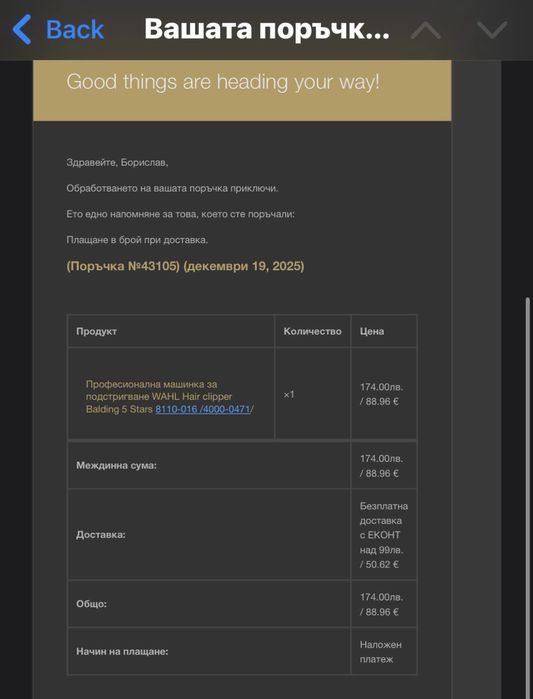Go to next email with down arrow
Screen dimensions: 533x699
coord(492,30)
